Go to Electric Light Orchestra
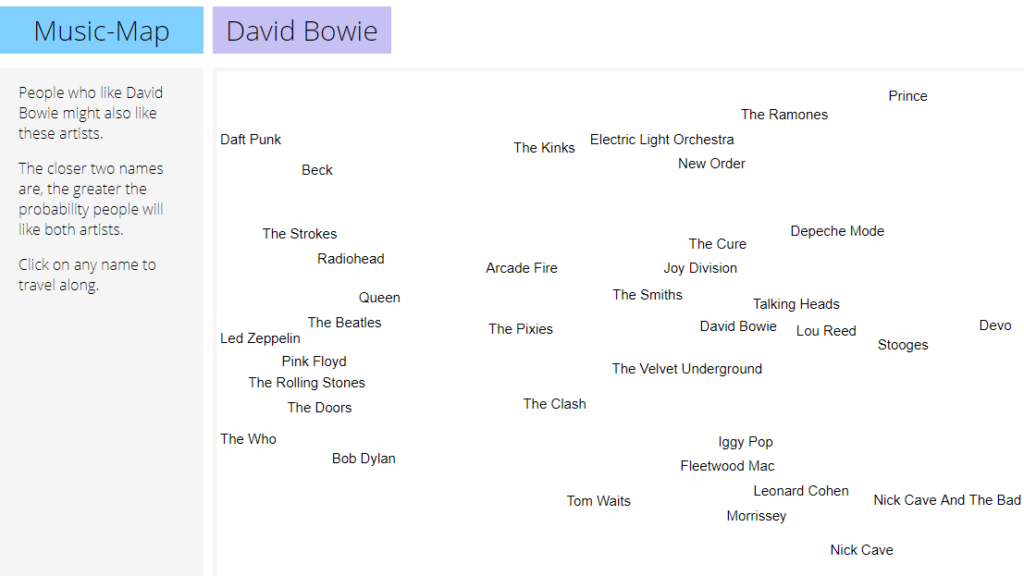The width and height of the screenshot is (1024, 576). pos(661,140)
